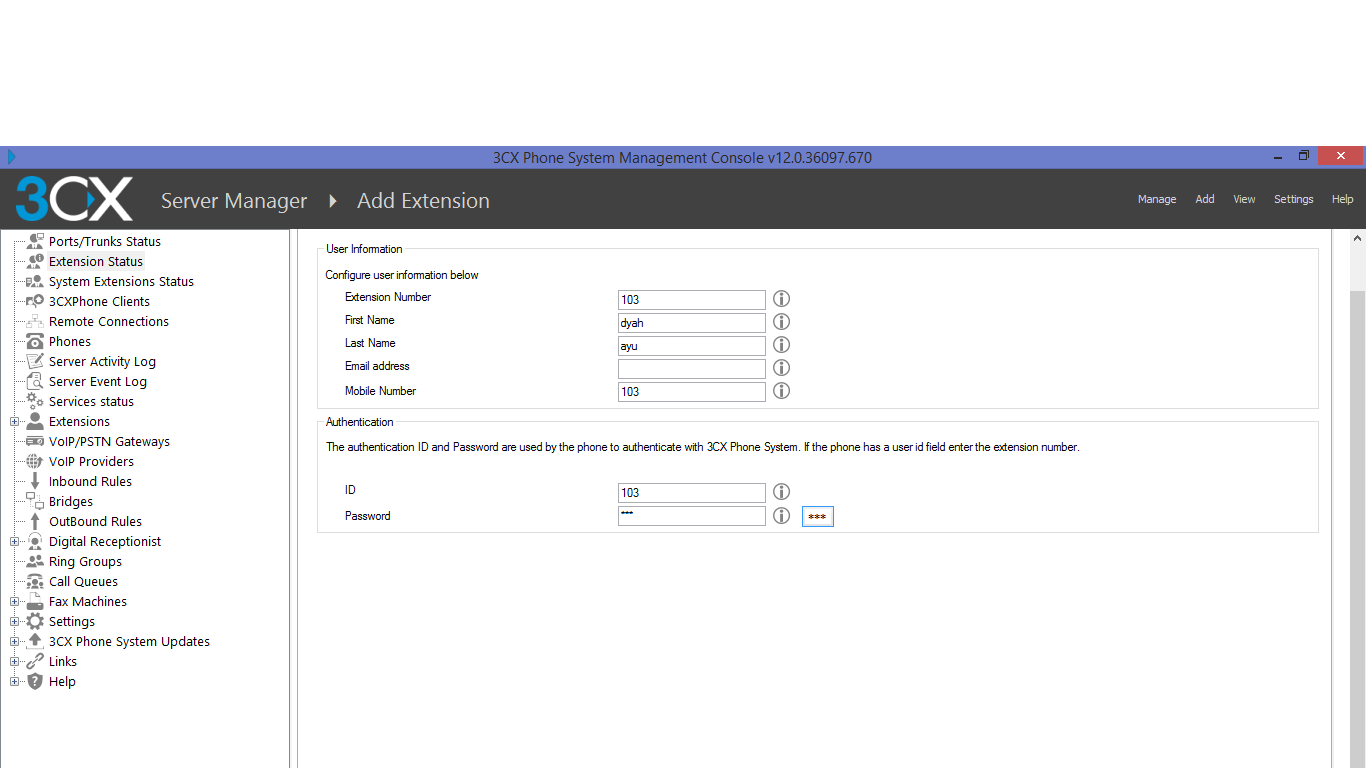The image size is (1366, 768).
Task: Show info for First Name field
Action: 782,322
